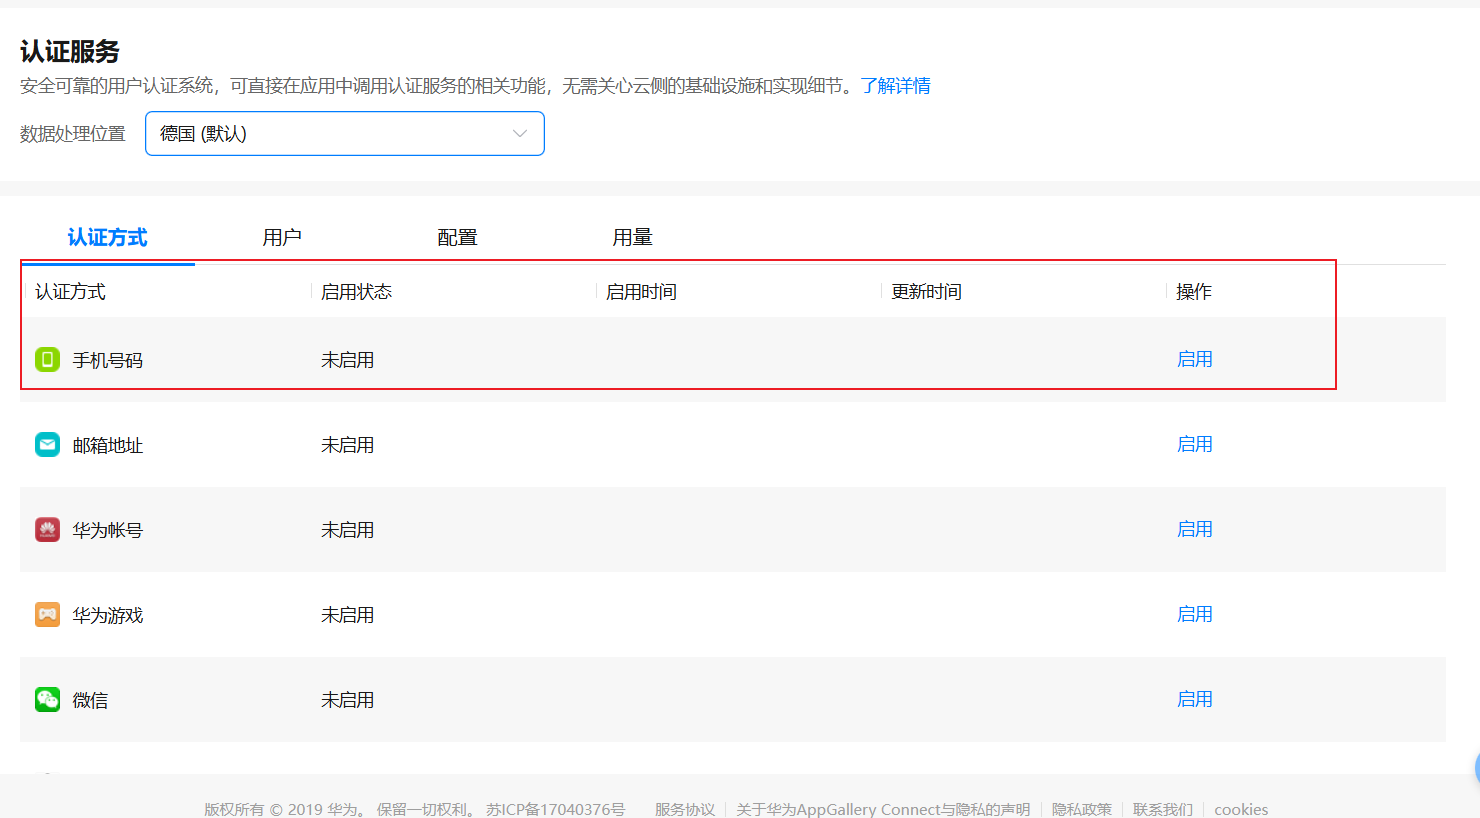
Task: Enable 华为帐号 authentication
Action: point(1194,529)
